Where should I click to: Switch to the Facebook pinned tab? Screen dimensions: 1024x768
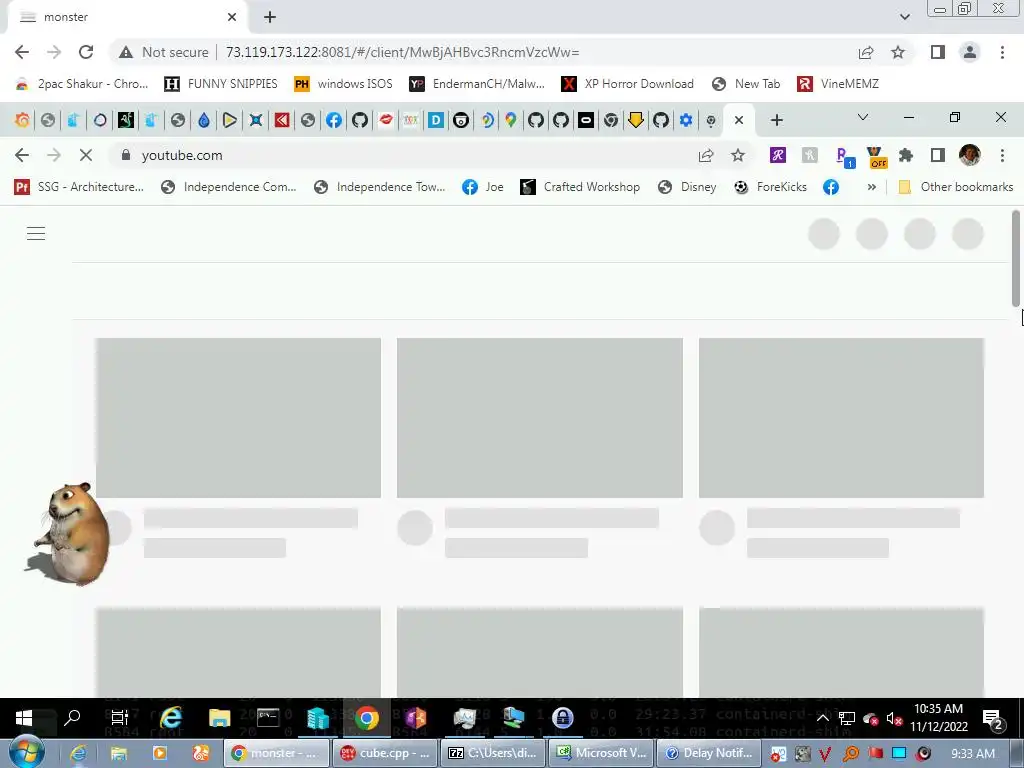click(334, 120)
